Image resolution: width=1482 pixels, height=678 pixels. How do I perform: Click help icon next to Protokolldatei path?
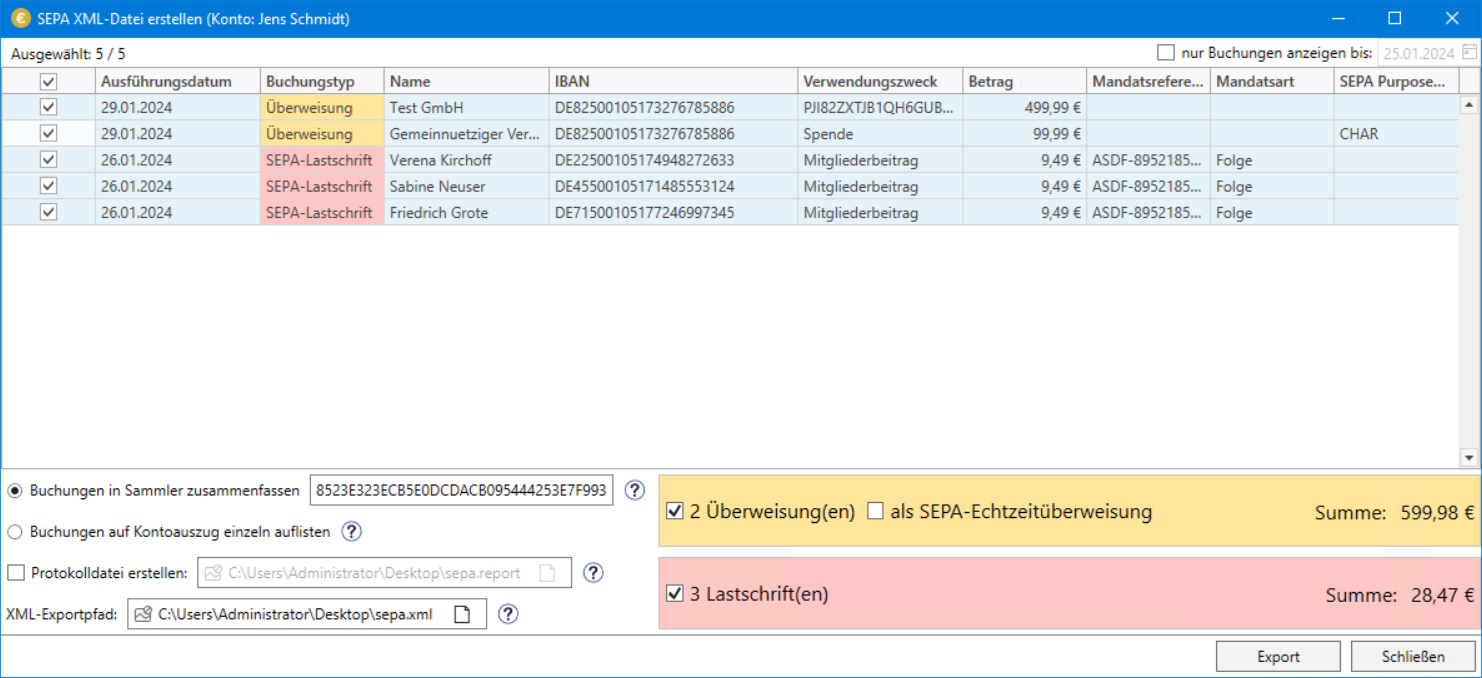point(593,573)
